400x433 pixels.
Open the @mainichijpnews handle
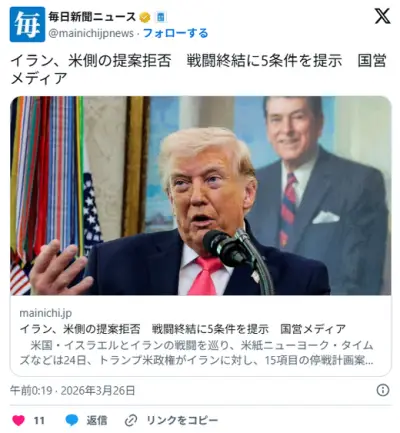91,33
